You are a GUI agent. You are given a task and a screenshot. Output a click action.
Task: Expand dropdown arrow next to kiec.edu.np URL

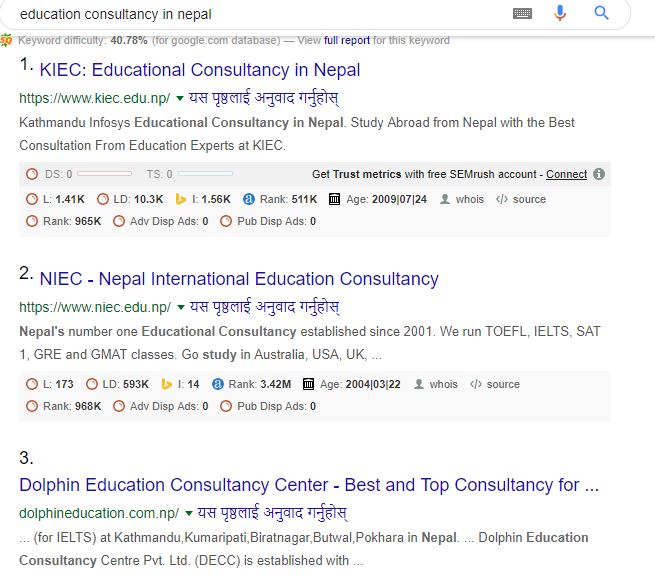pos(180,99)
